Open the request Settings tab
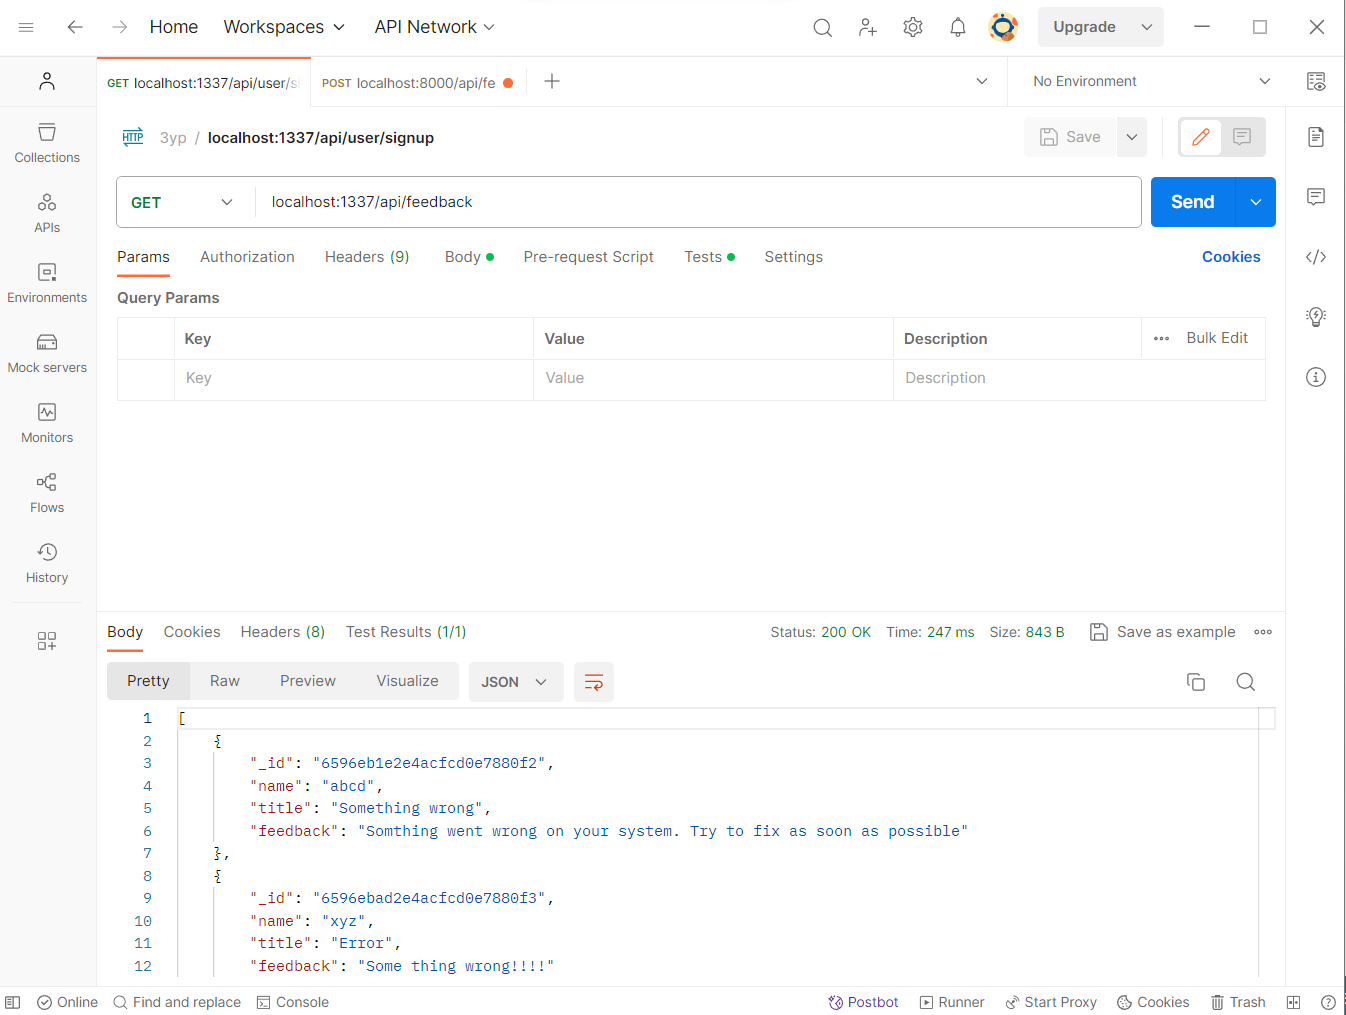The height and width of the screenshot is (1015, 1346). point(793,257)
